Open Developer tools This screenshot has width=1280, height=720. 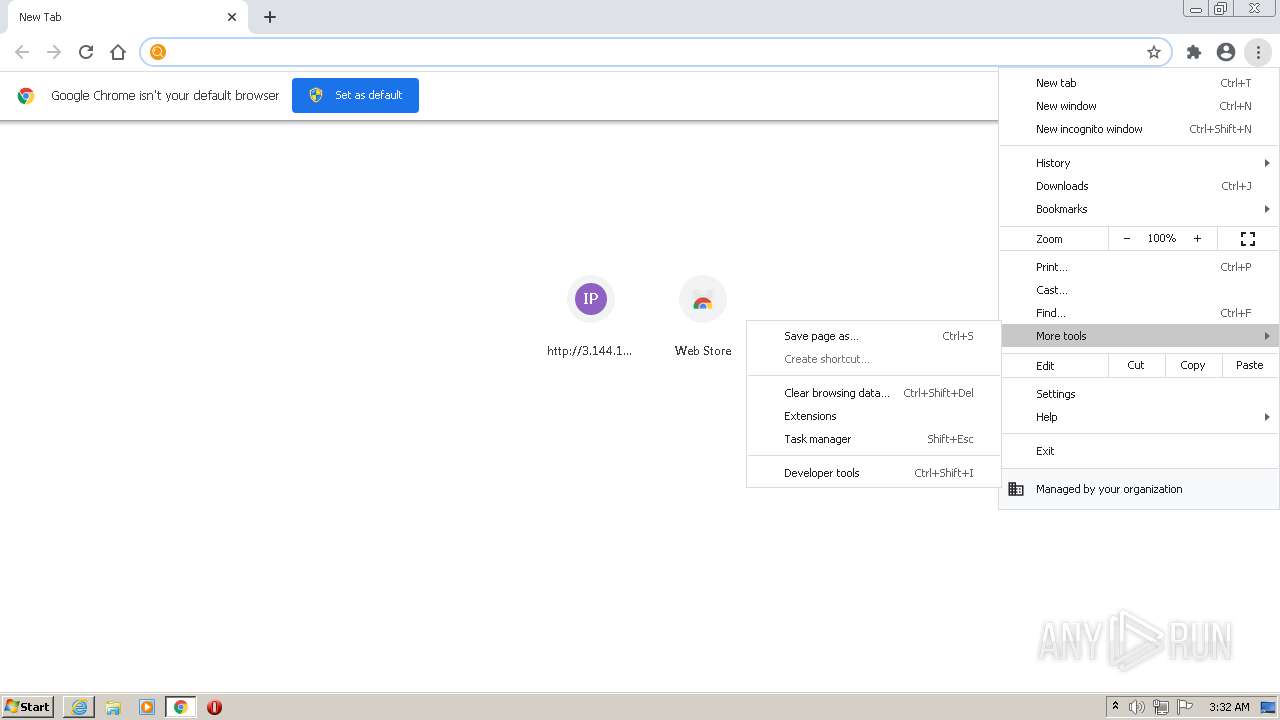coord(873,473)
